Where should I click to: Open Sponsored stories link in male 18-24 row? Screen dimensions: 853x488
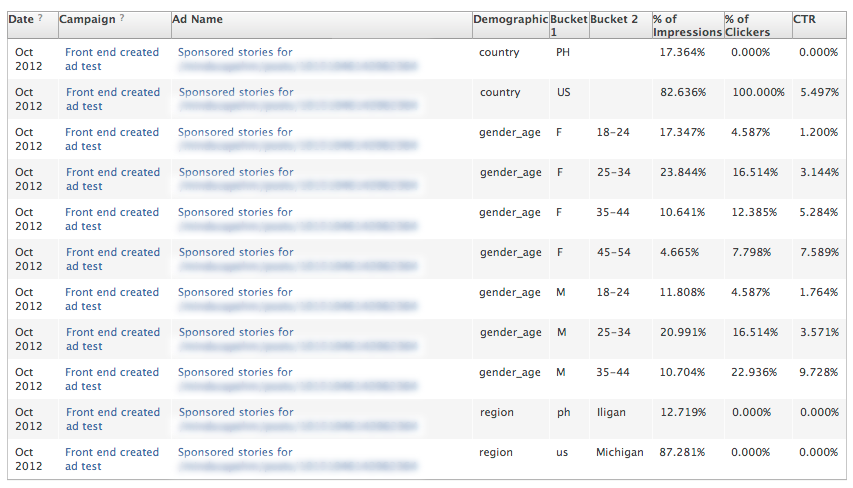coord(236,292)
